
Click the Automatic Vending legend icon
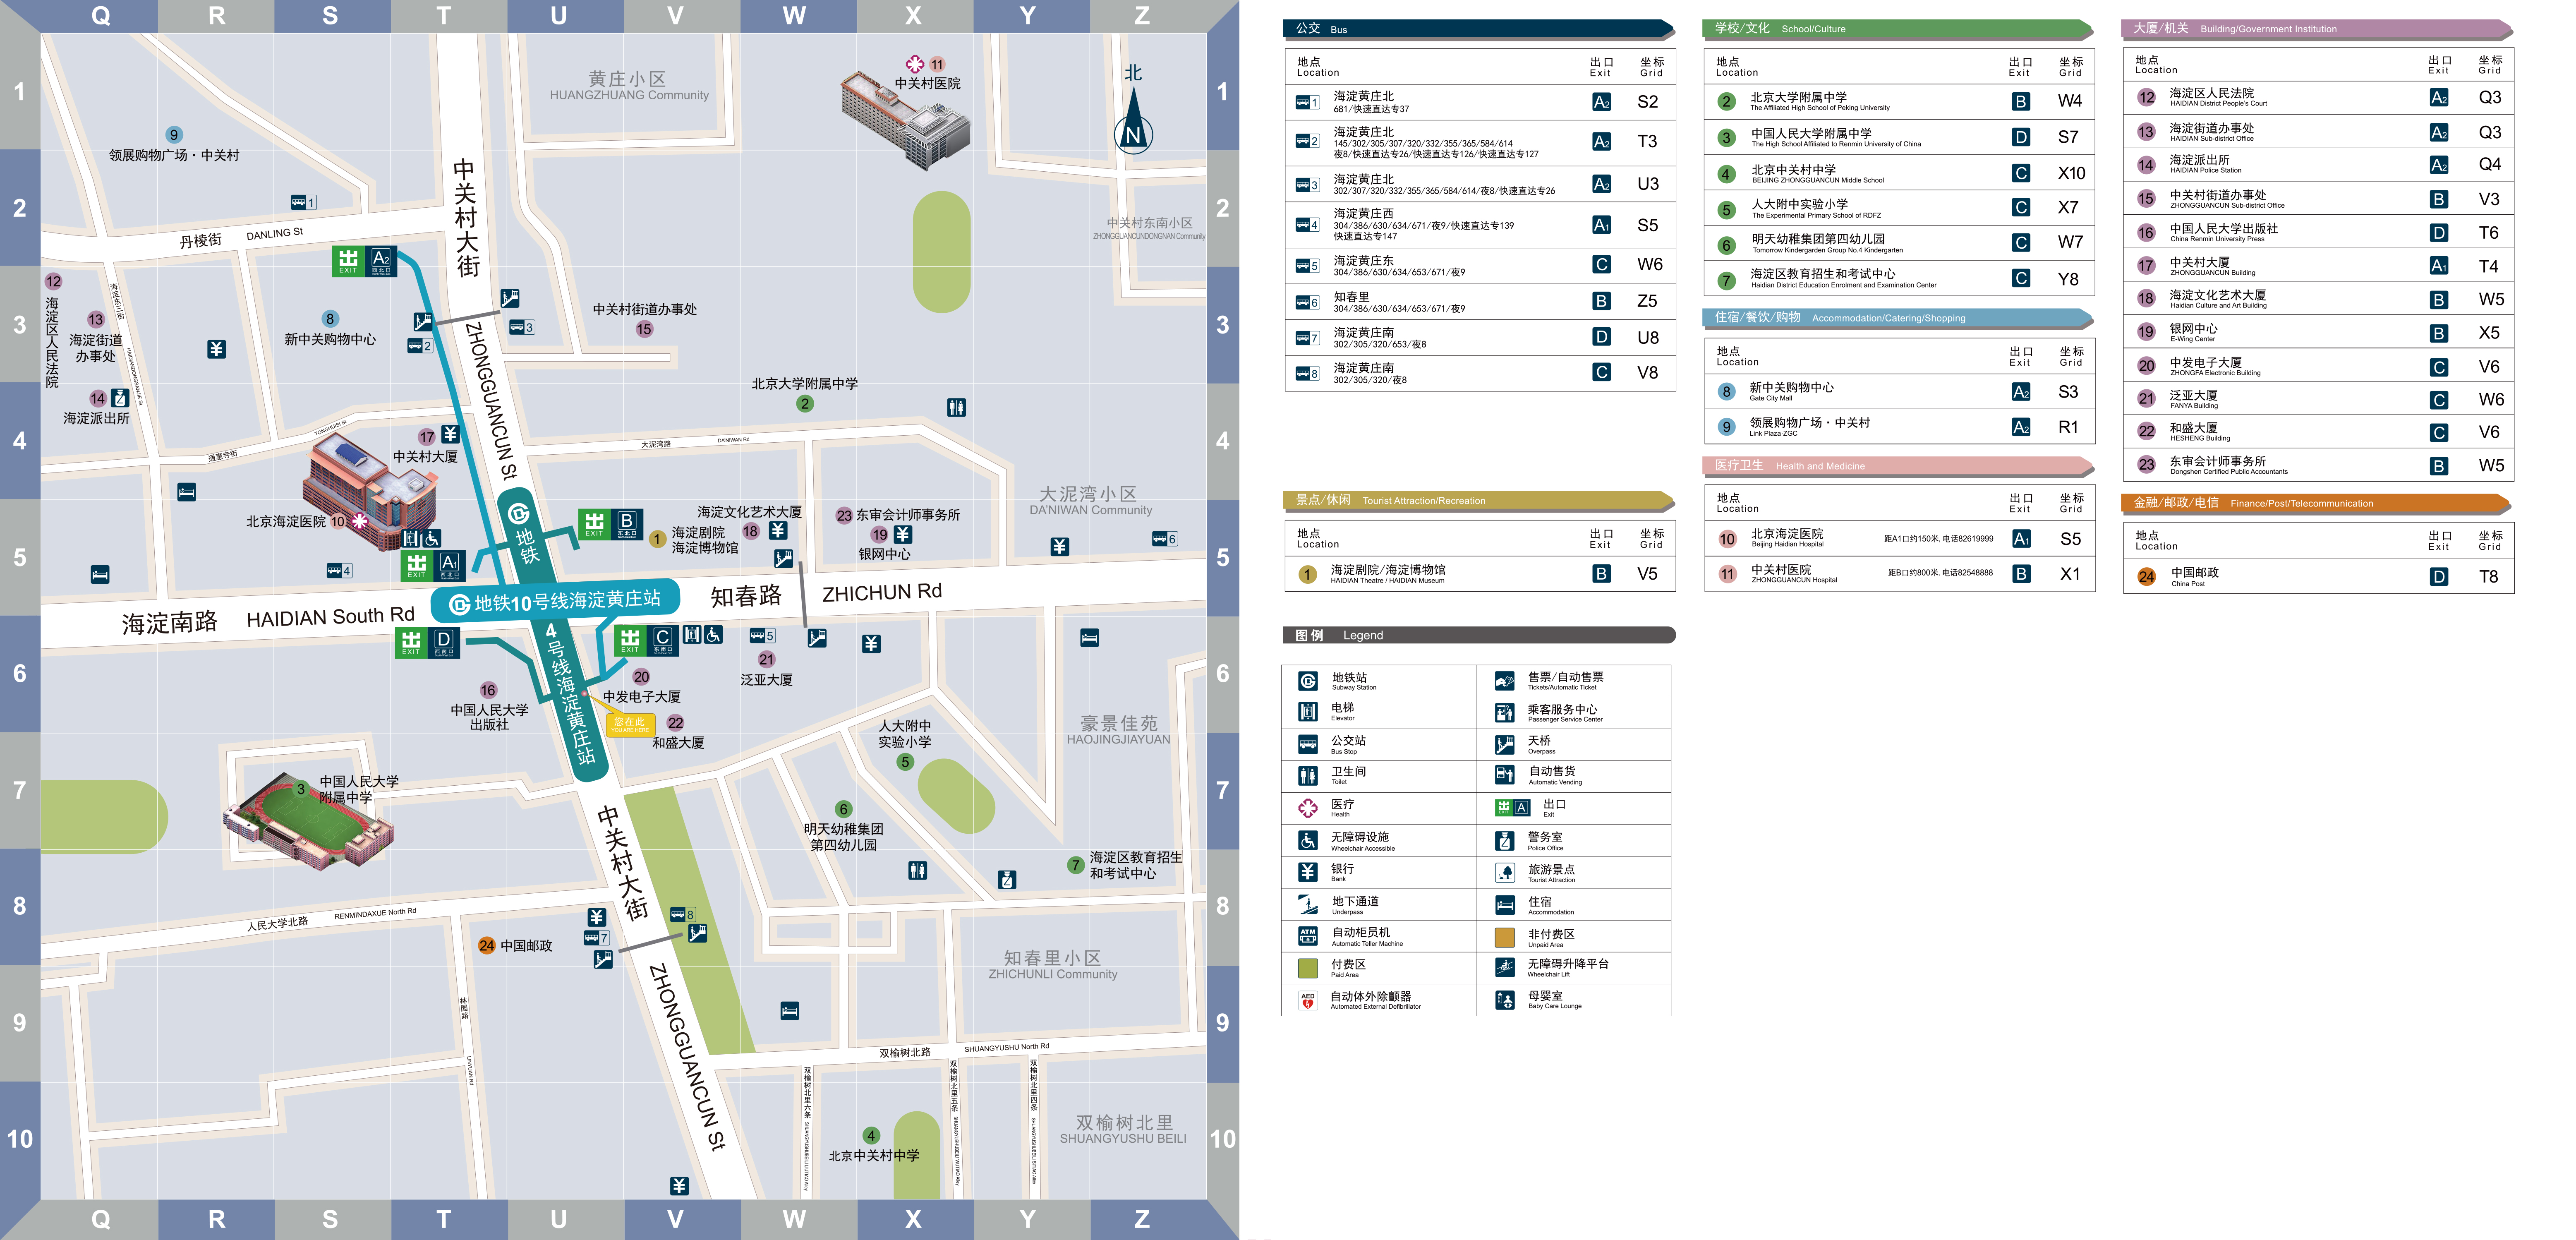[x=1505, y=775]
